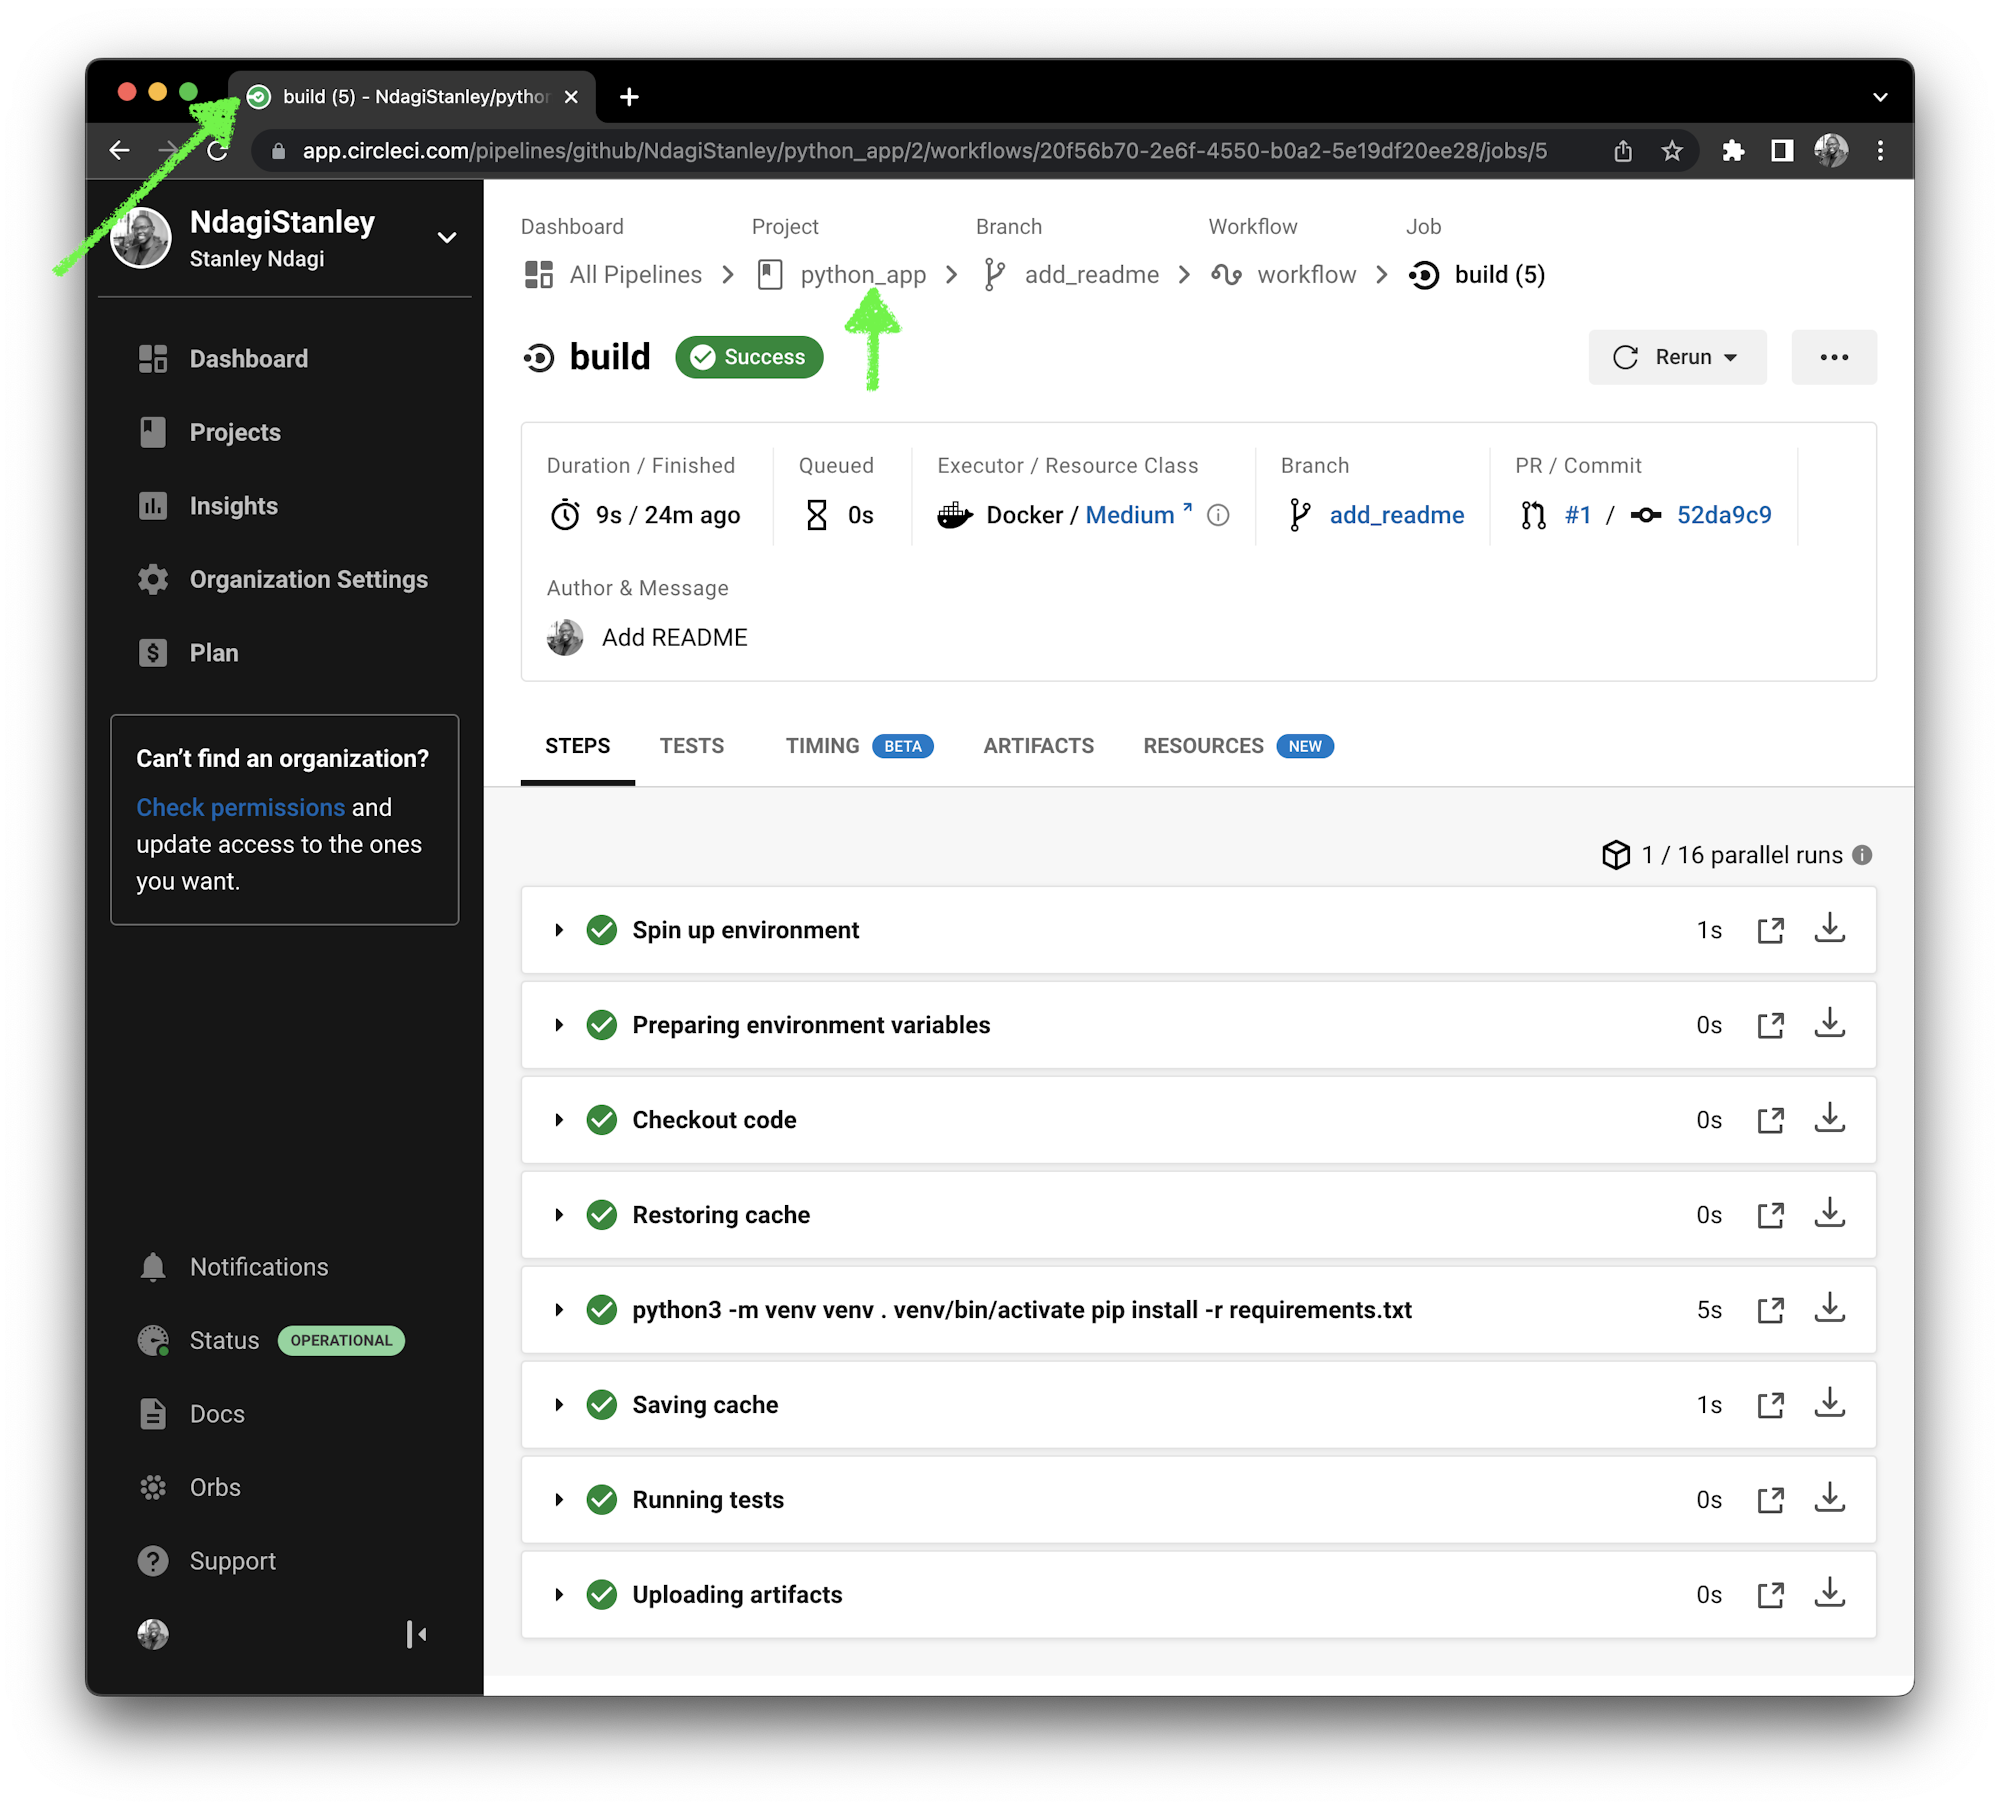Close the build (5) browser tab
Image resolution: width=2000 pixels, height=1809 pixels.
point(571,97)
